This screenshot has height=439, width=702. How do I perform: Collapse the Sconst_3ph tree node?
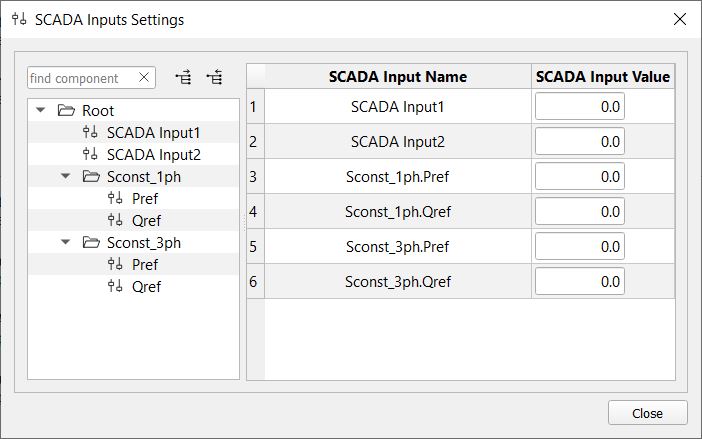point(65,242)
